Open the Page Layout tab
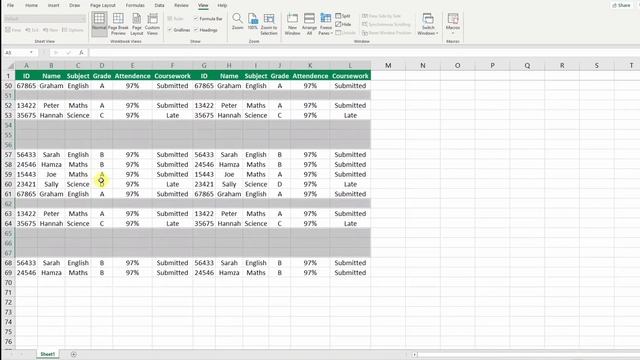 (103, 5)
